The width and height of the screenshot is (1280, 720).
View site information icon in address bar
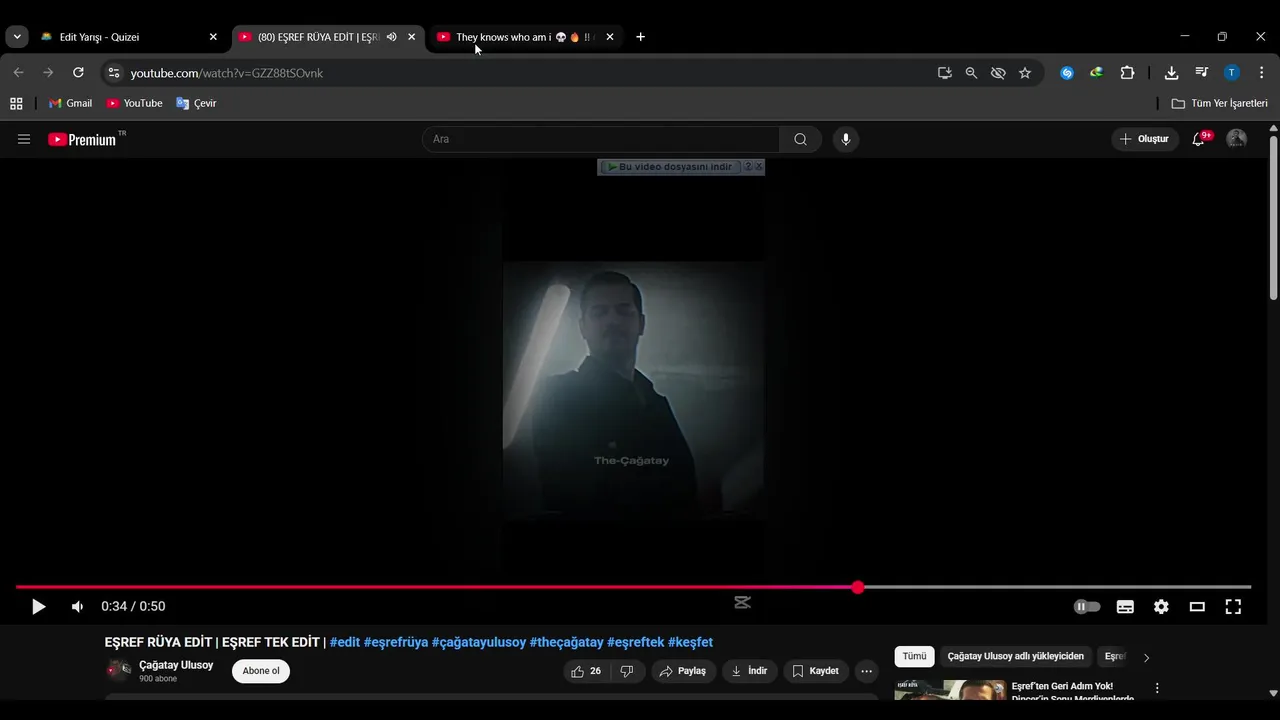(114, 73)
